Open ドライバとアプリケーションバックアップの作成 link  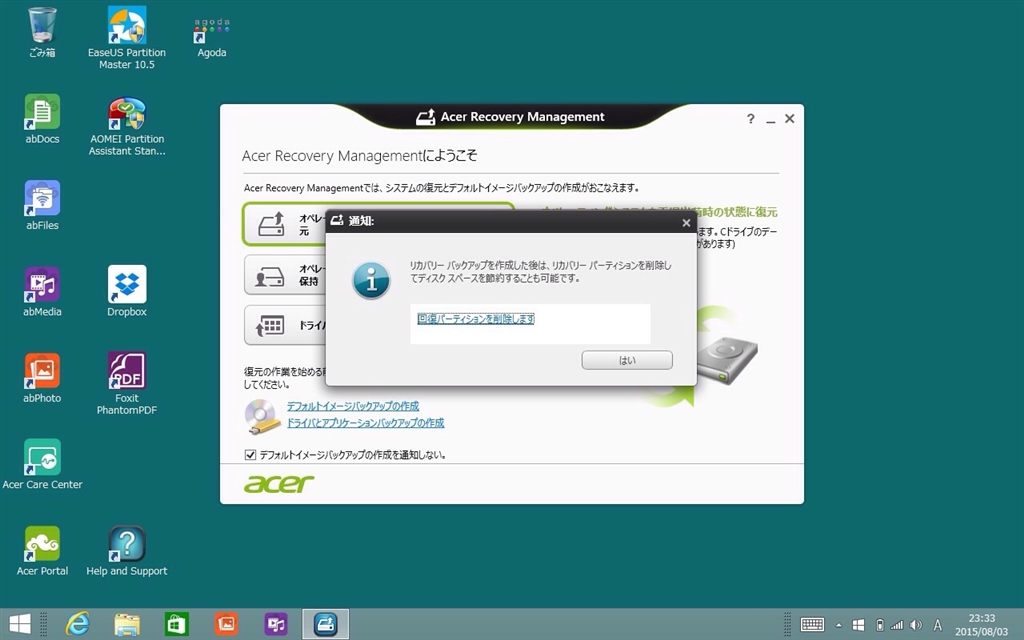pos(366,423)
